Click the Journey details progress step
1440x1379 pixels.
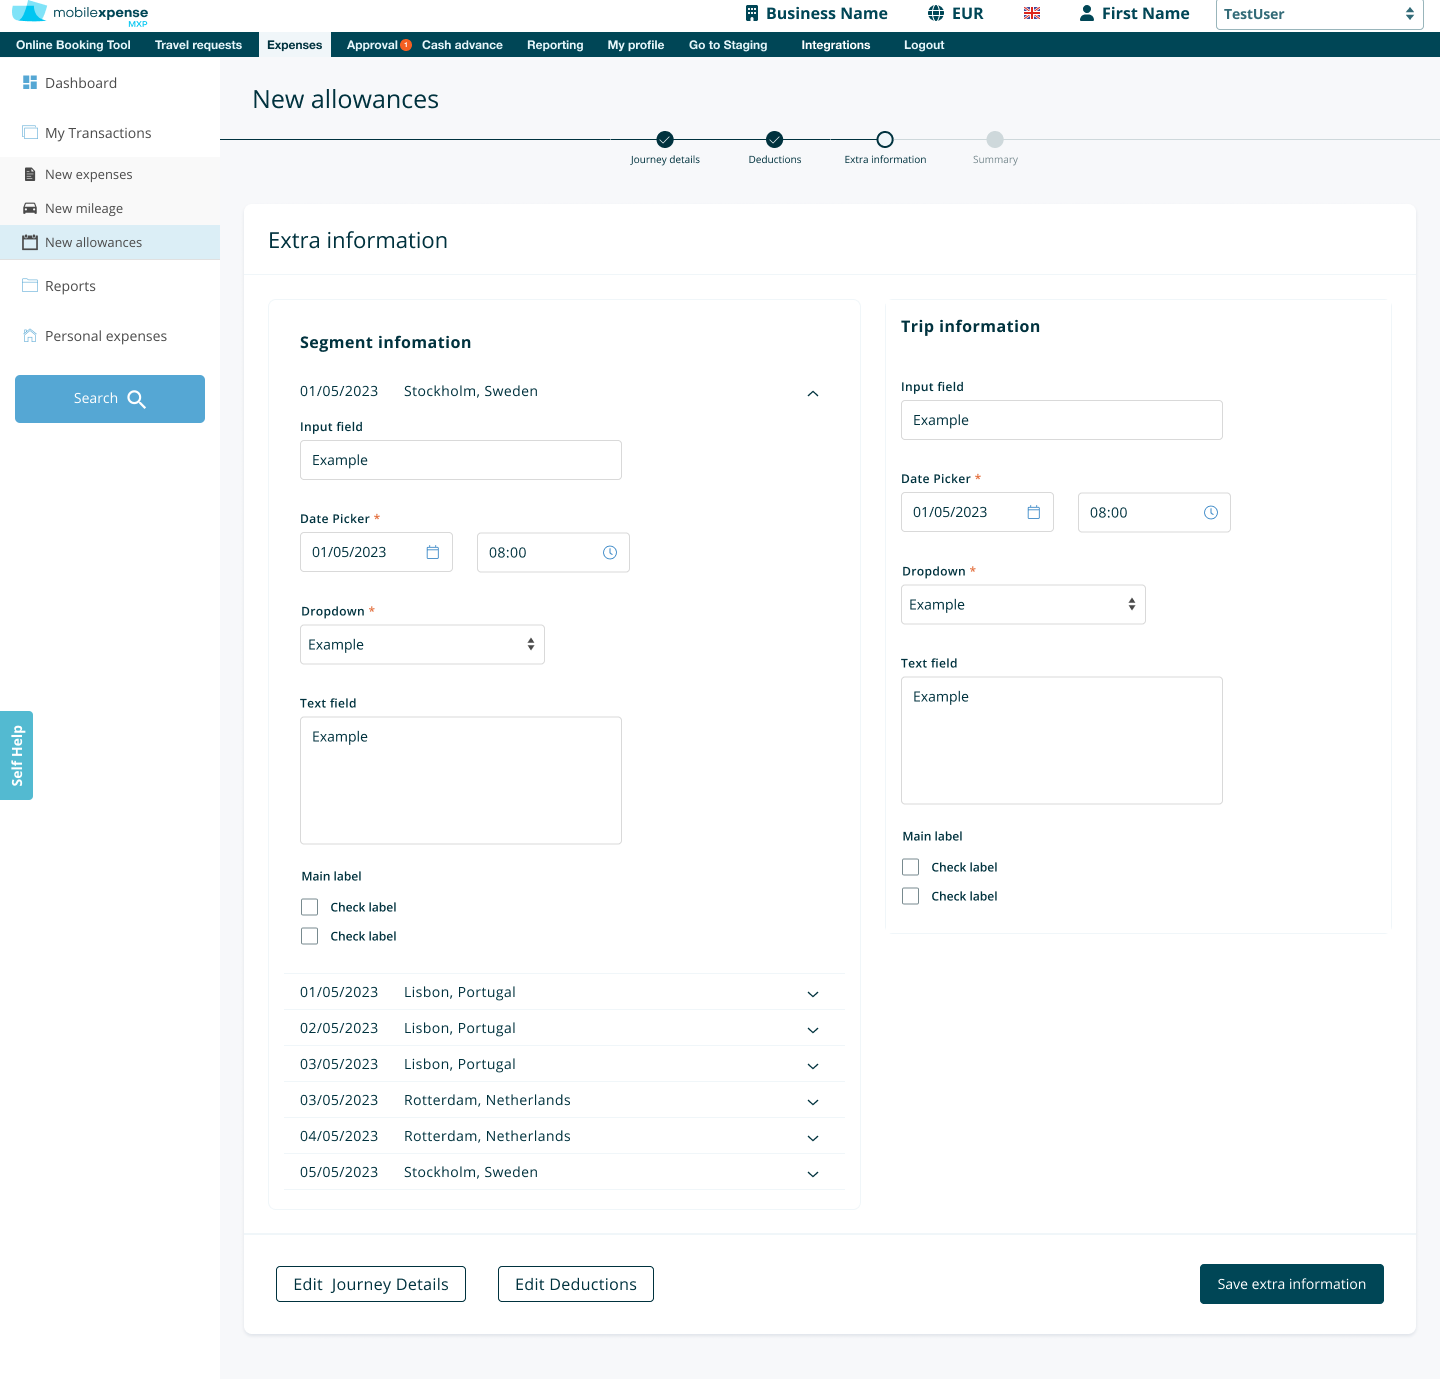pos(664,141)
